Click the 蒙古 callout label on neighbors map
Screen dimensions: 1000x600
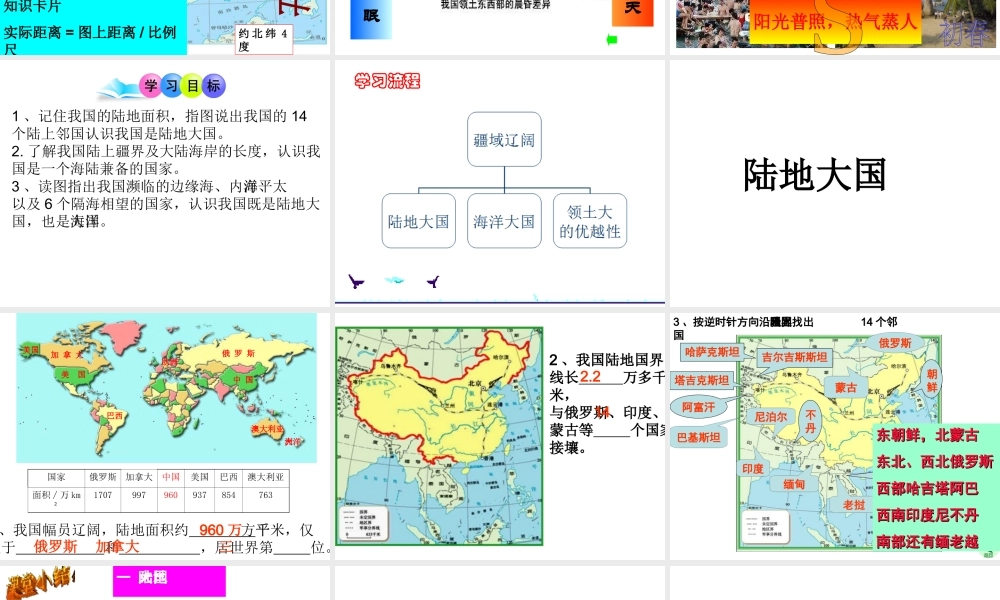(846, 387)
